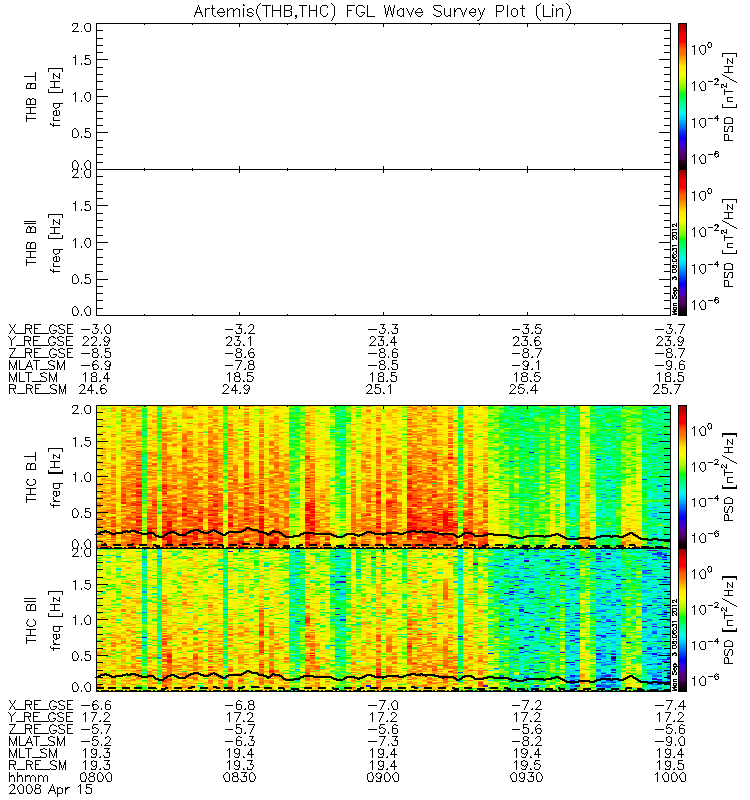Click the 'hhmm' time row label
Viewport: 750px width, 800px height.
tap(29, 778)
